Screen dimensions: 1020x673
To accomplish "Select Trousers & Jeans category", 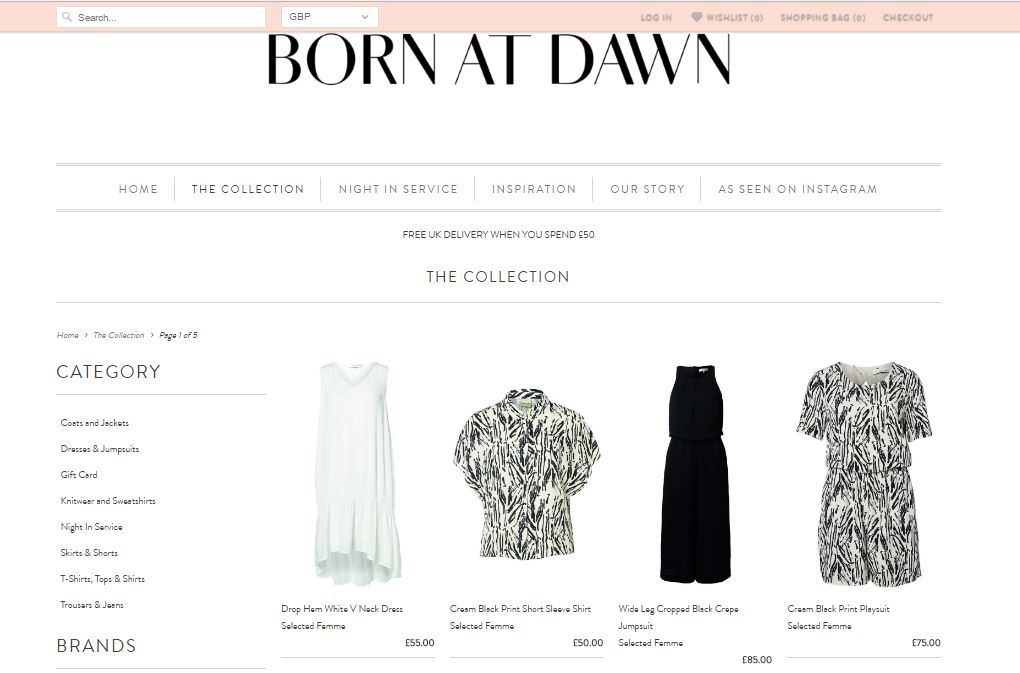I will (x=92, y=605).
